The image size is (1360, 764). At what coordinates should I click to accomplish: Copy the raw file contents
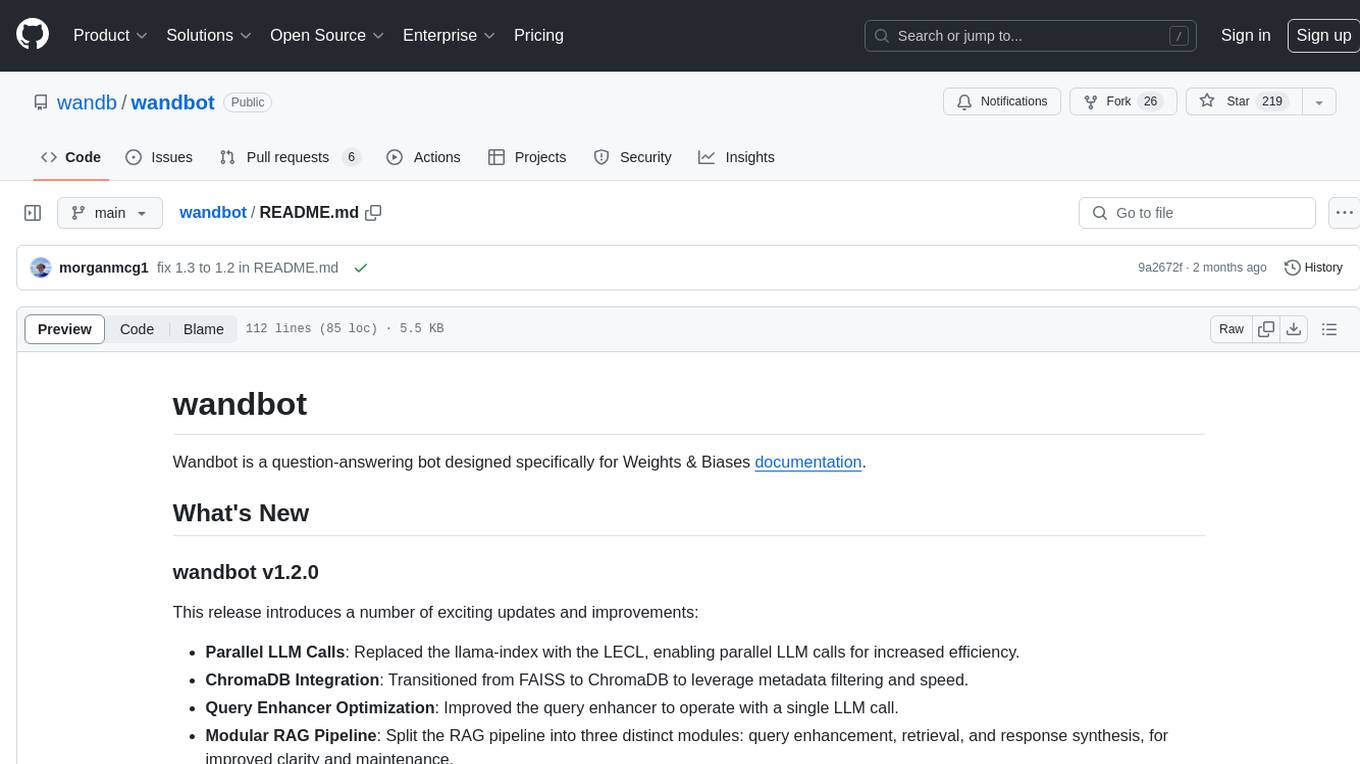[1266, 329]
